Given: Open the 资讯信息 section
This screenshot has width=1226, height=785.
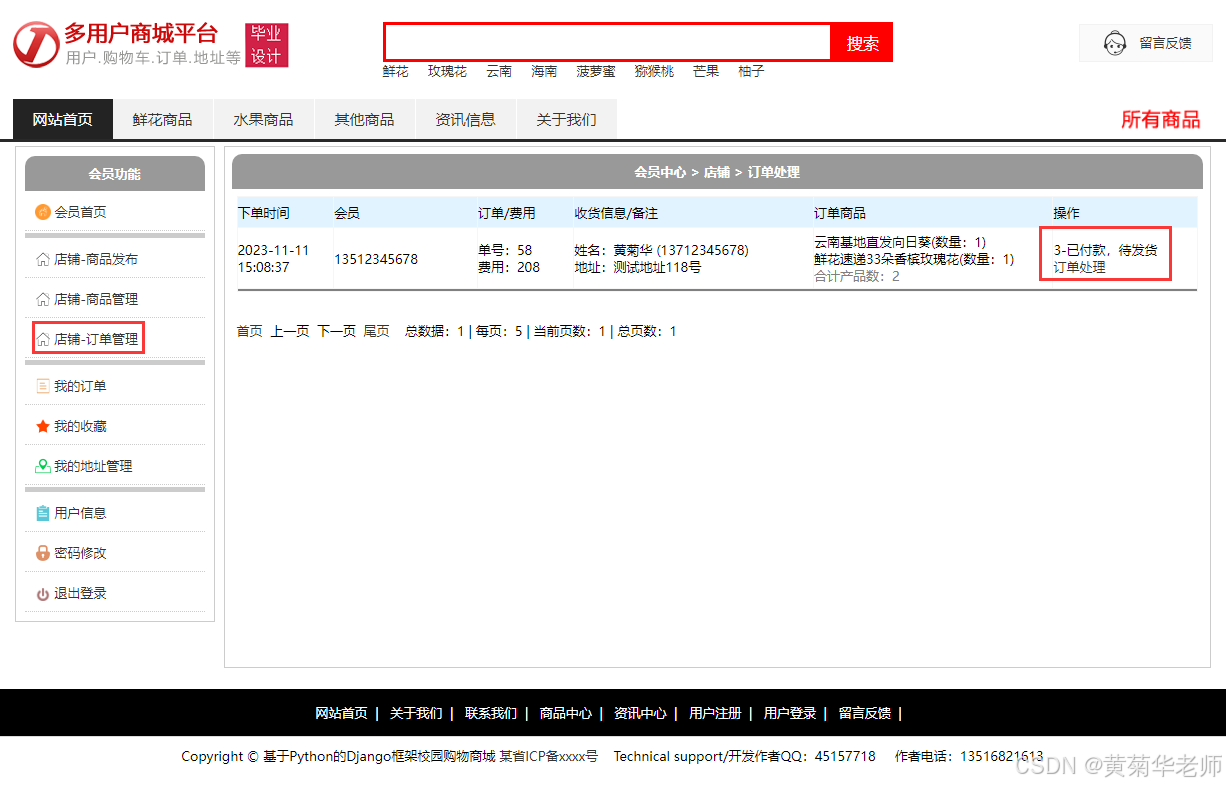Looking at the screenshot, I should pos(465,118).
